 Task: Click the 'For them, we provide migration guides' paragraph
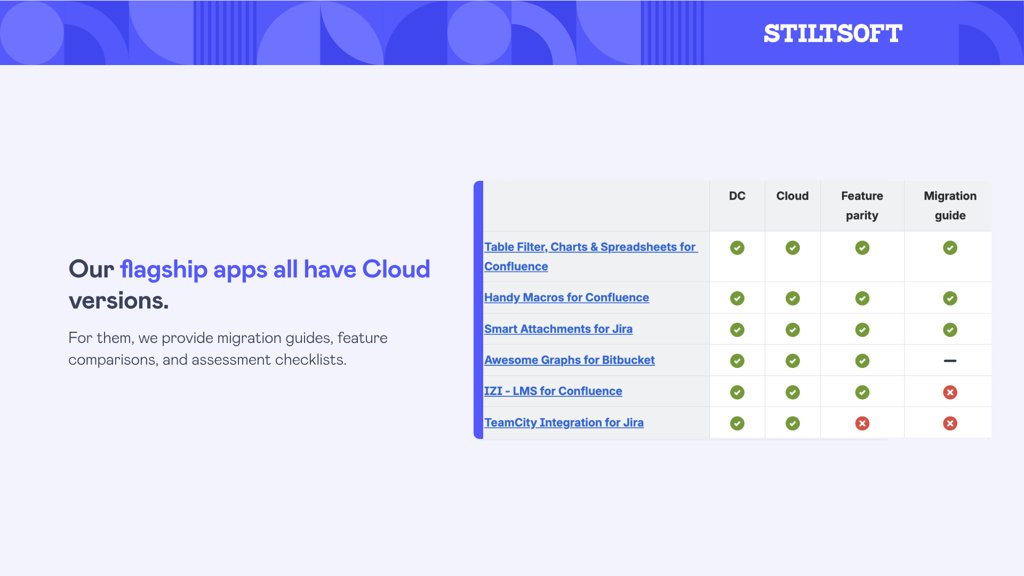coord(228,348)
